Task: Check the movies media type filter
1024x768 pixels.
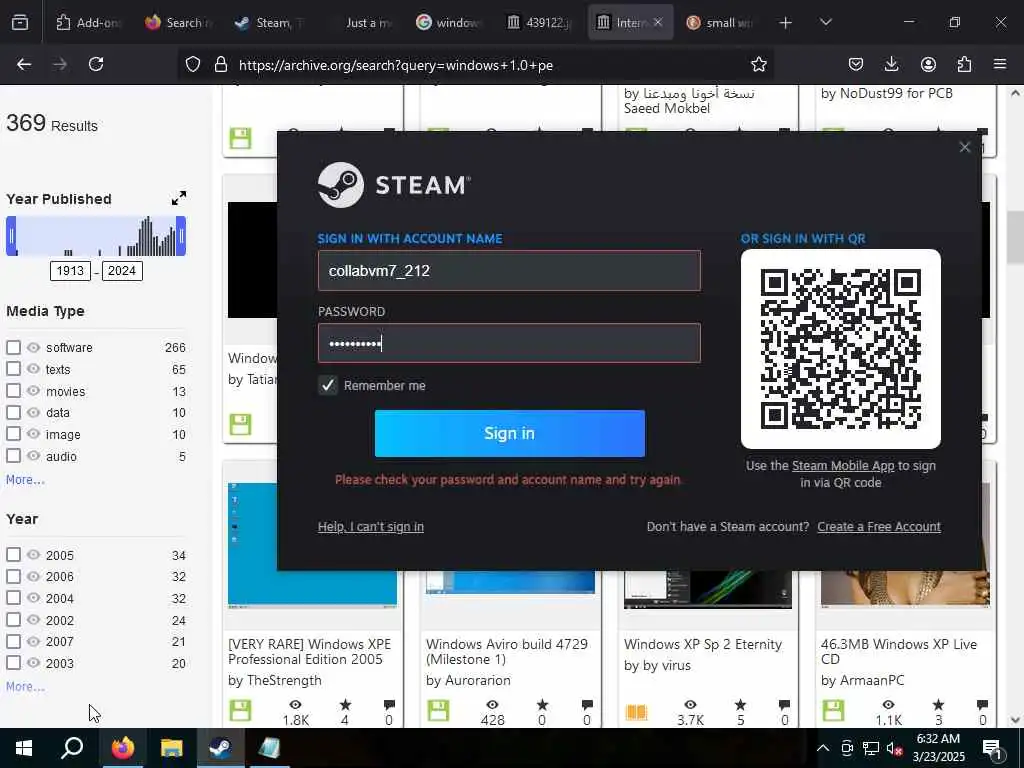Action: pyautogui.click(x=13, y=391)
